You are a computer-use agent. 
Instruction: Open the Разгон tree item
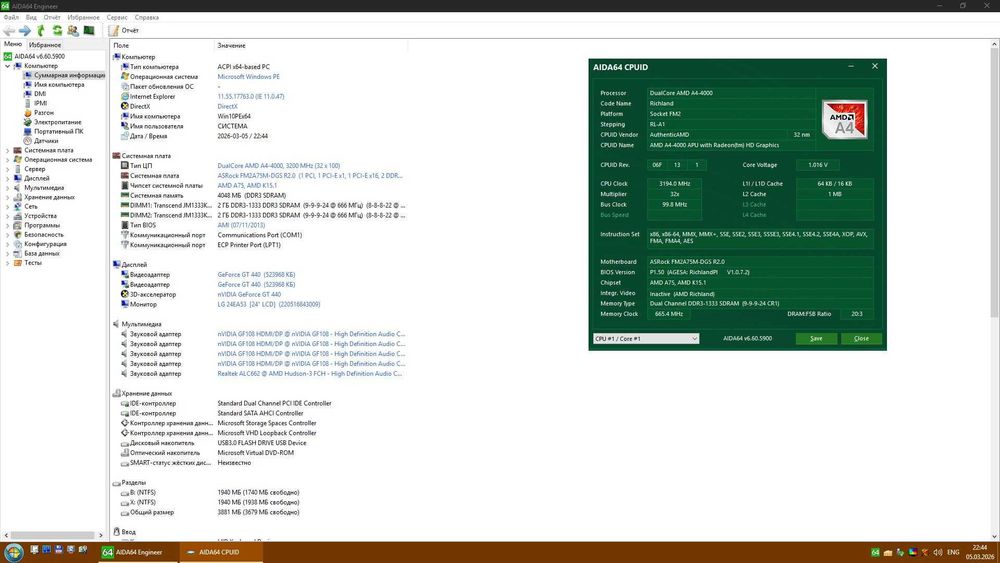43,113
